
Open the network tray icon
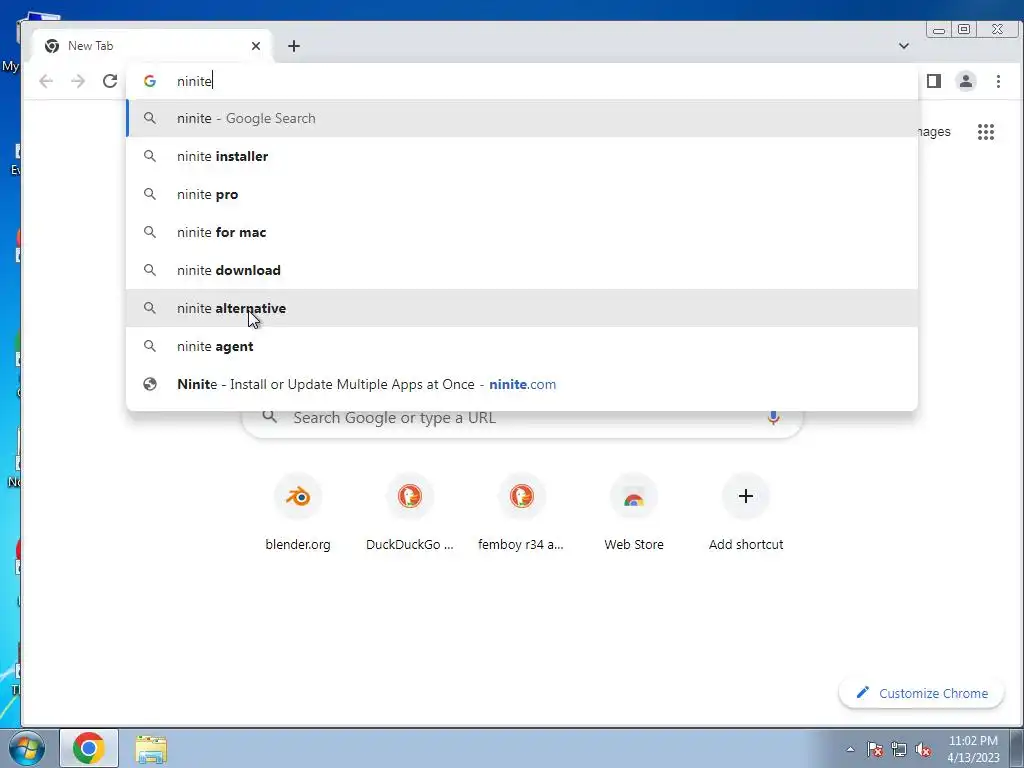pyautogui.click(x=899, y=749)
